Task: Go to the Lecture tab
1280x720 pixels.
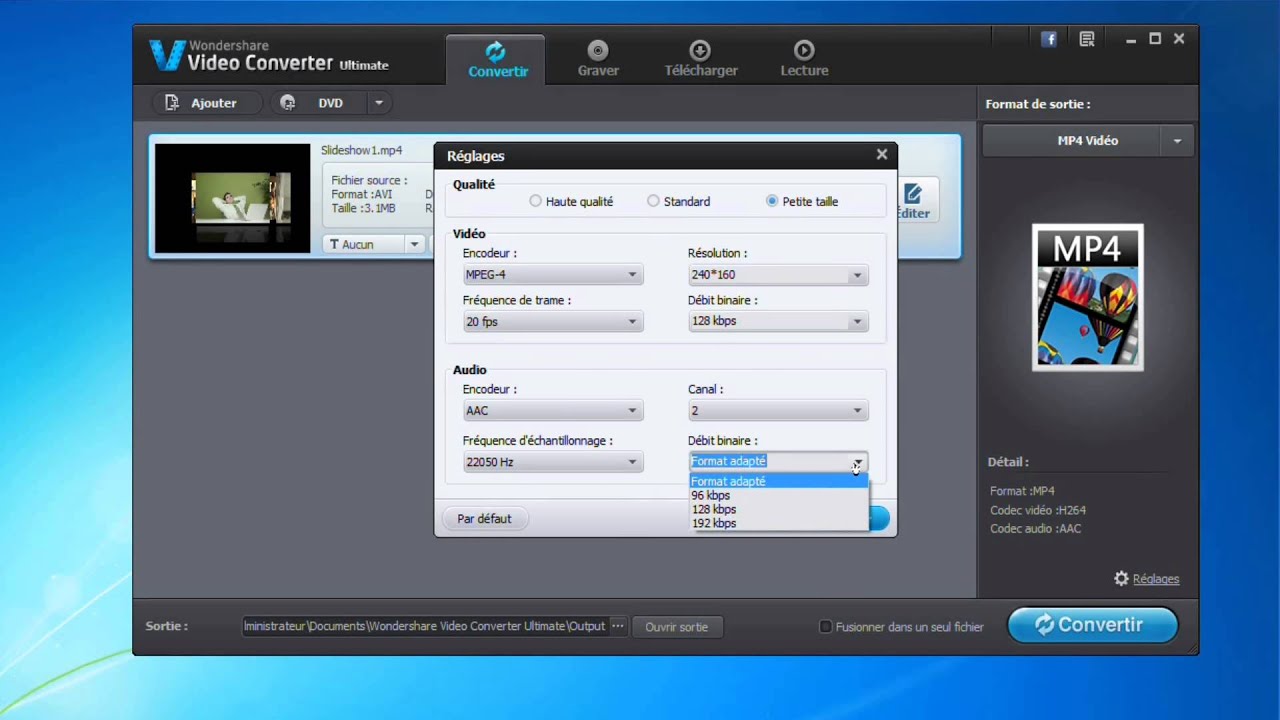Action: click(804, 60)
